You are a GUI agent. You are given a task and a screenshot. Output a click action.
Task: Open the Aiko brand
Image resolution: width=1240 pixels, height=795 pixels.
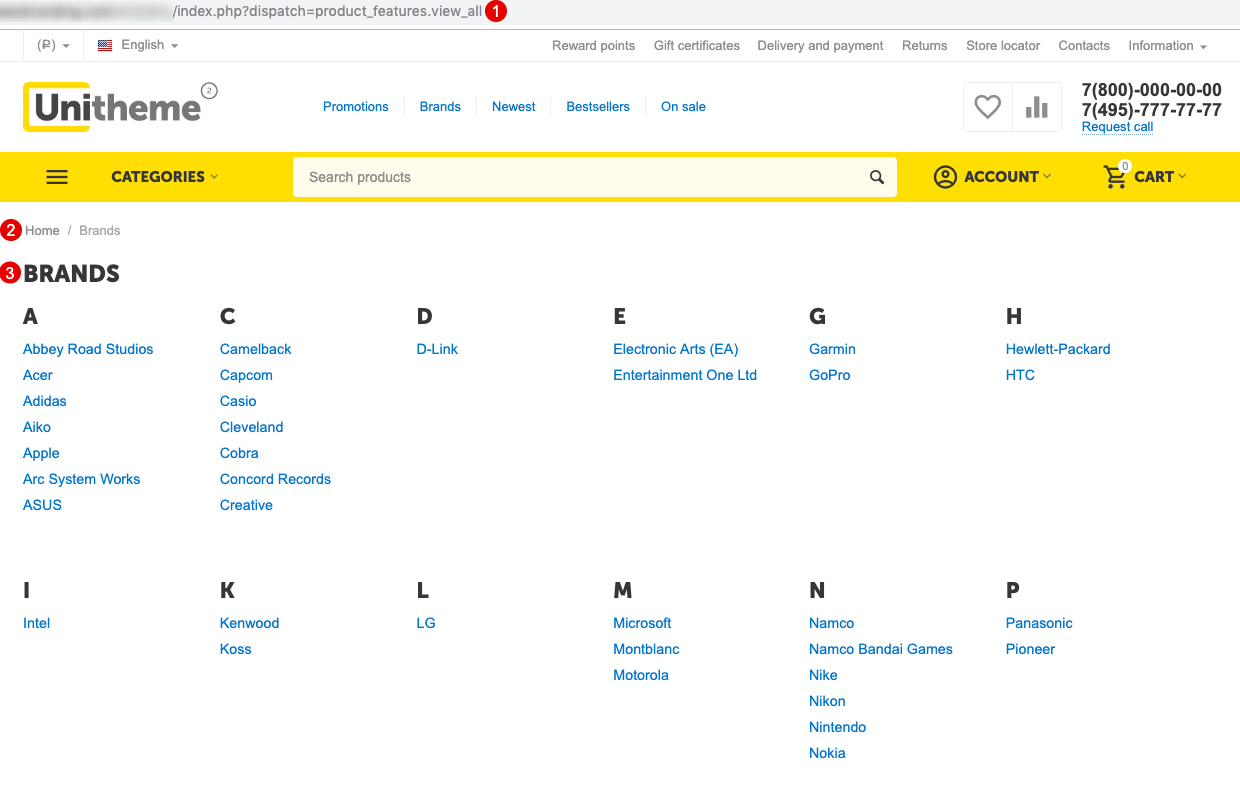tap(37, 427)
